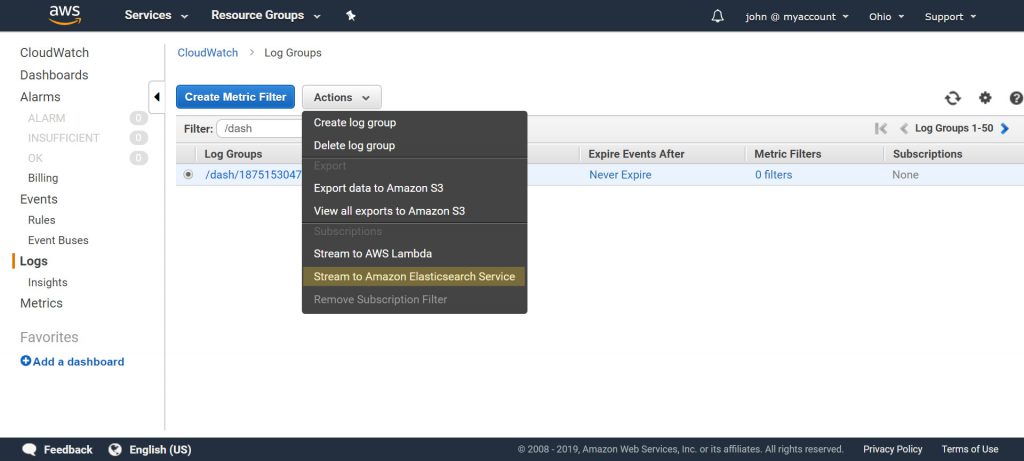Open CloudWatch in the sidebar
Screen dimensions: 1024x461
[54, 53]
